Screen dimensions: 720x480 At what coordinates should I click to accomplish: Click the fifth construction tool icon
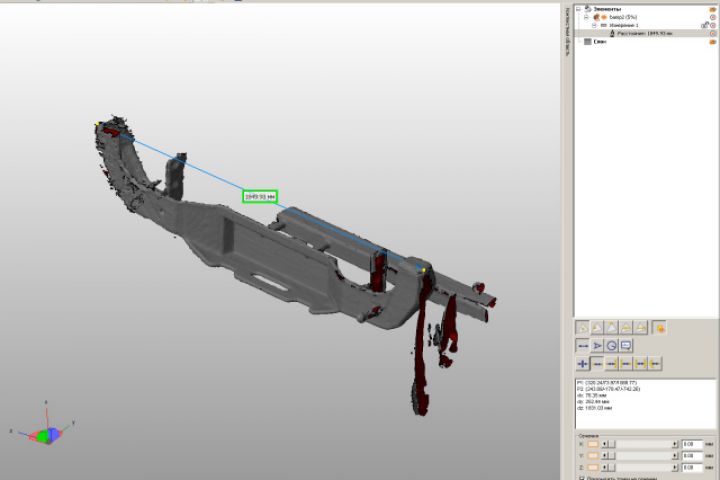(640, 328)
